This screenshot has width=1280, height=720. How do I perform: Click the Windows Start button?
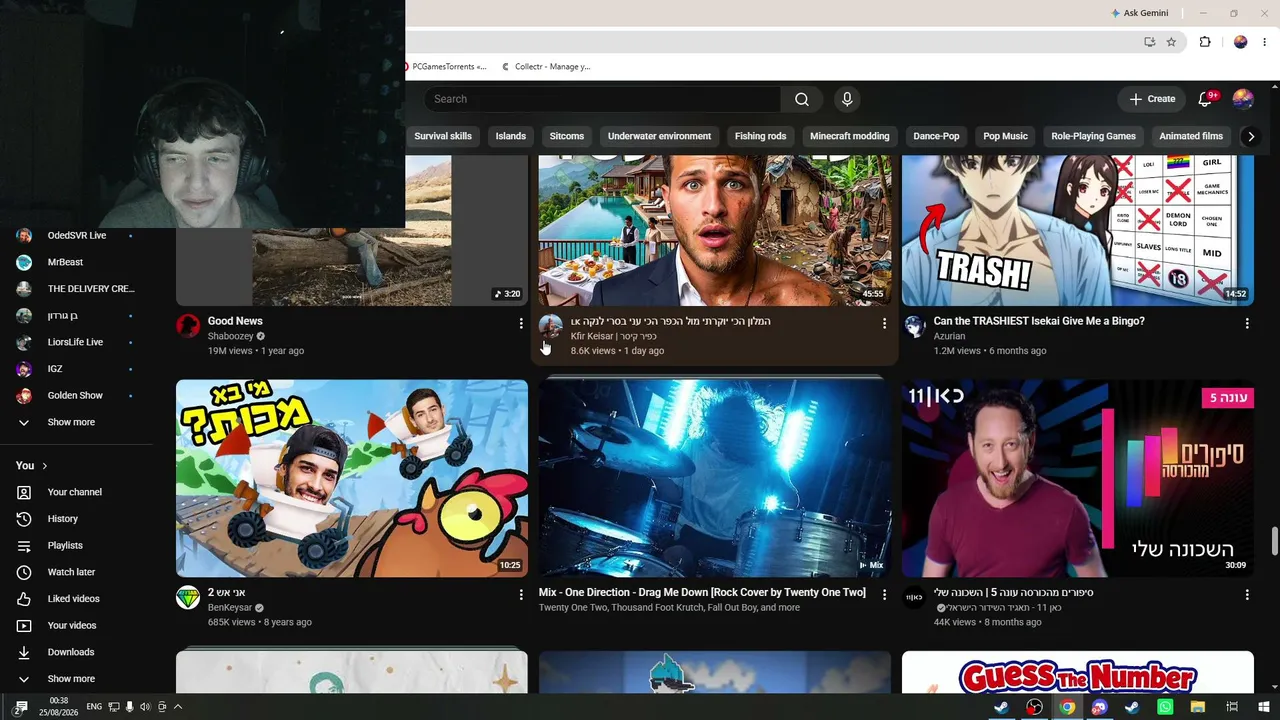tap(1263, 707)
